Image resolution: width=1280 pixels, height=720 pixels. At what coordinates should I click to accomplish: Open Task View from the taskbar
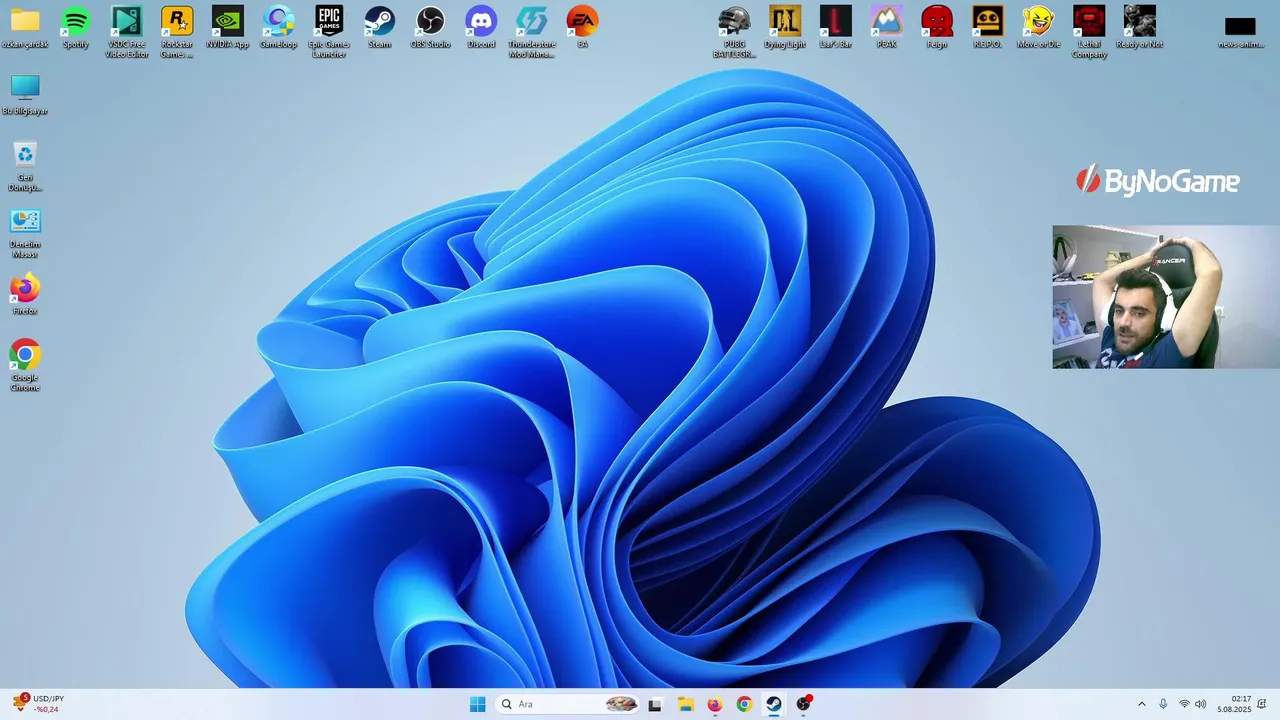pyautogui.click(x=655, y=704)
